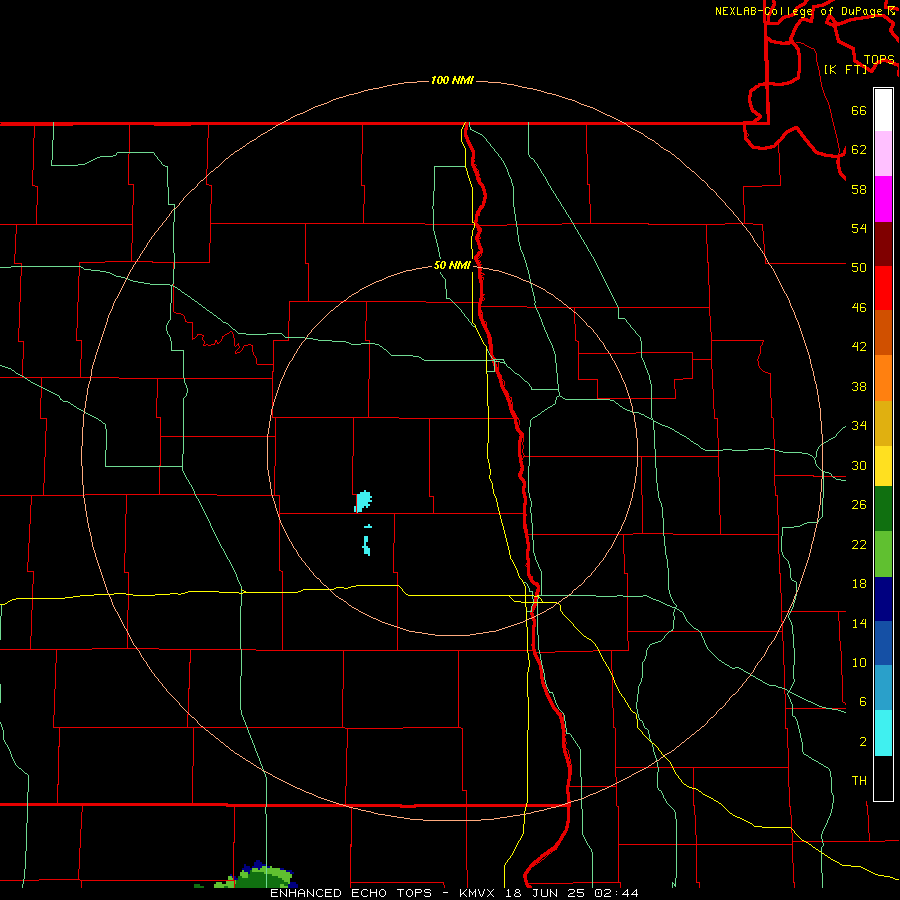
Task: Select the dark green 30 K FT swatch
Action: (883, 509)
